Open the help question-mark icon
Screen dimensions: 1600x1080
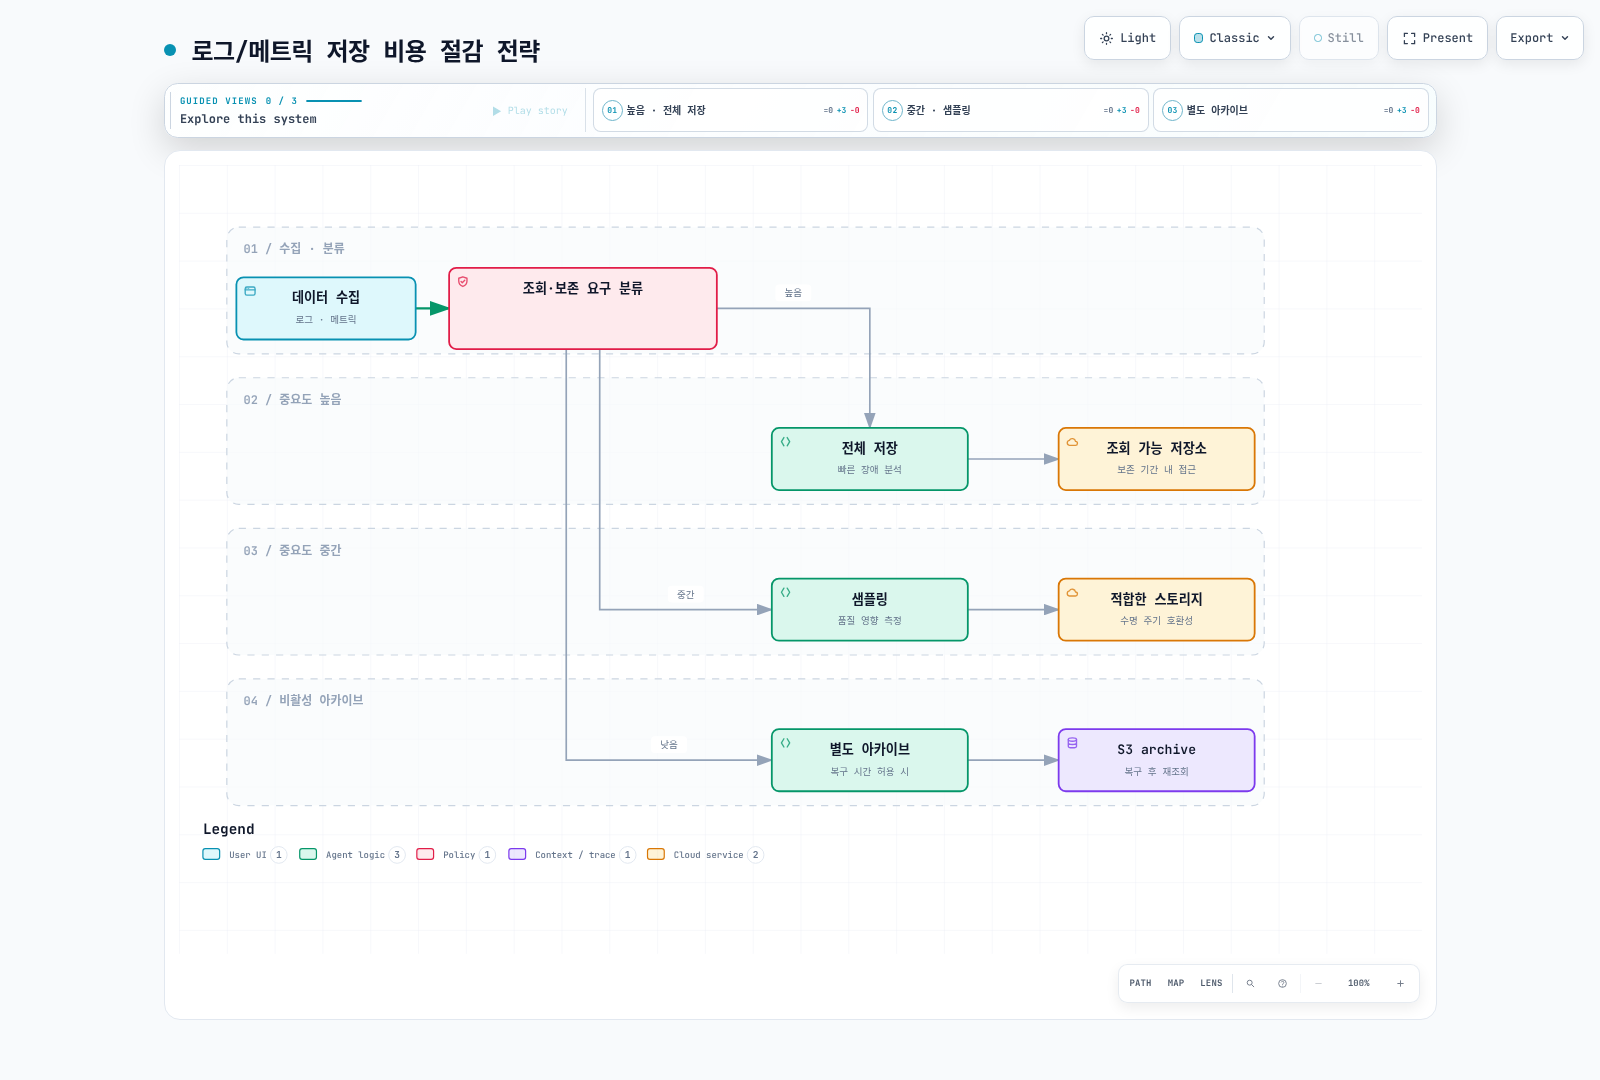(1282, 984)
